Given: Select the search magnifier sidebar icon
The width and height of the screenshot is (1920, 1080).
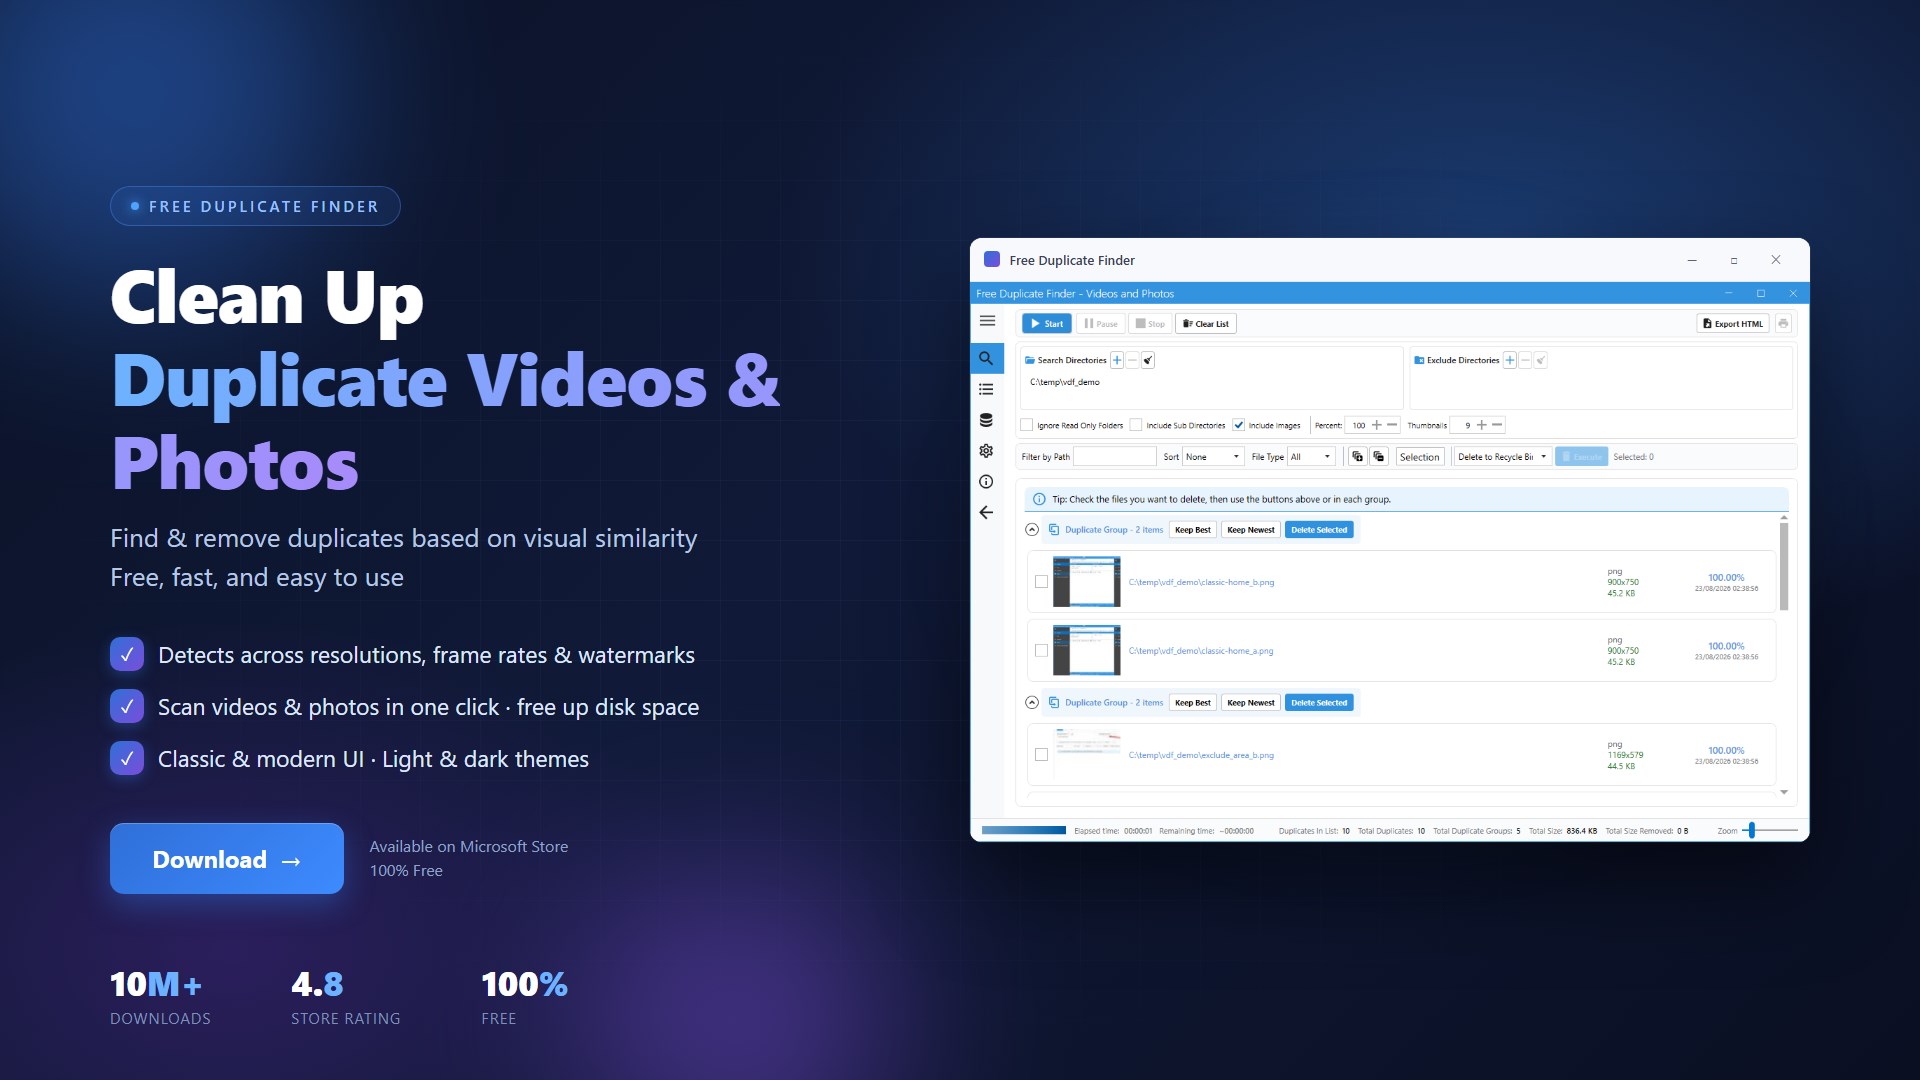Looking at the screenshot, I should 986,358.
